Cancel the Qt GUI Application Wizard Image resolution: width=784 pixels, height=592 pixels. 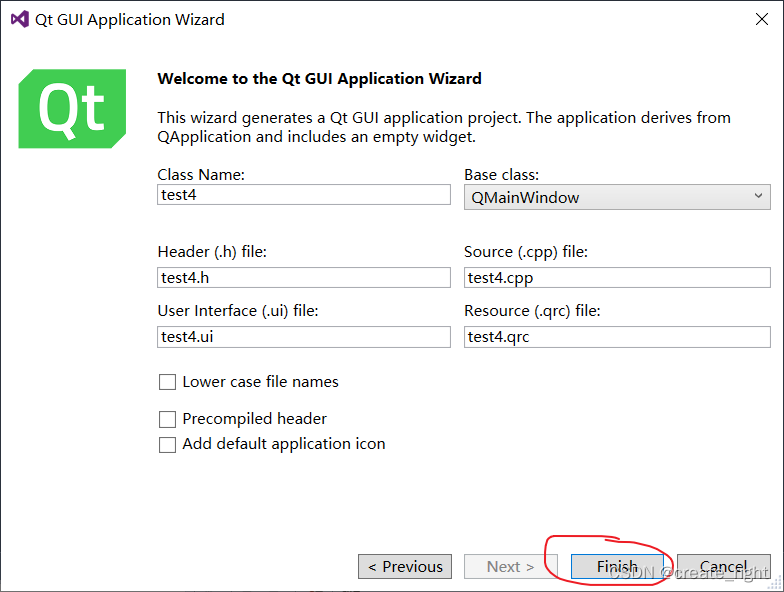(724, 566)
